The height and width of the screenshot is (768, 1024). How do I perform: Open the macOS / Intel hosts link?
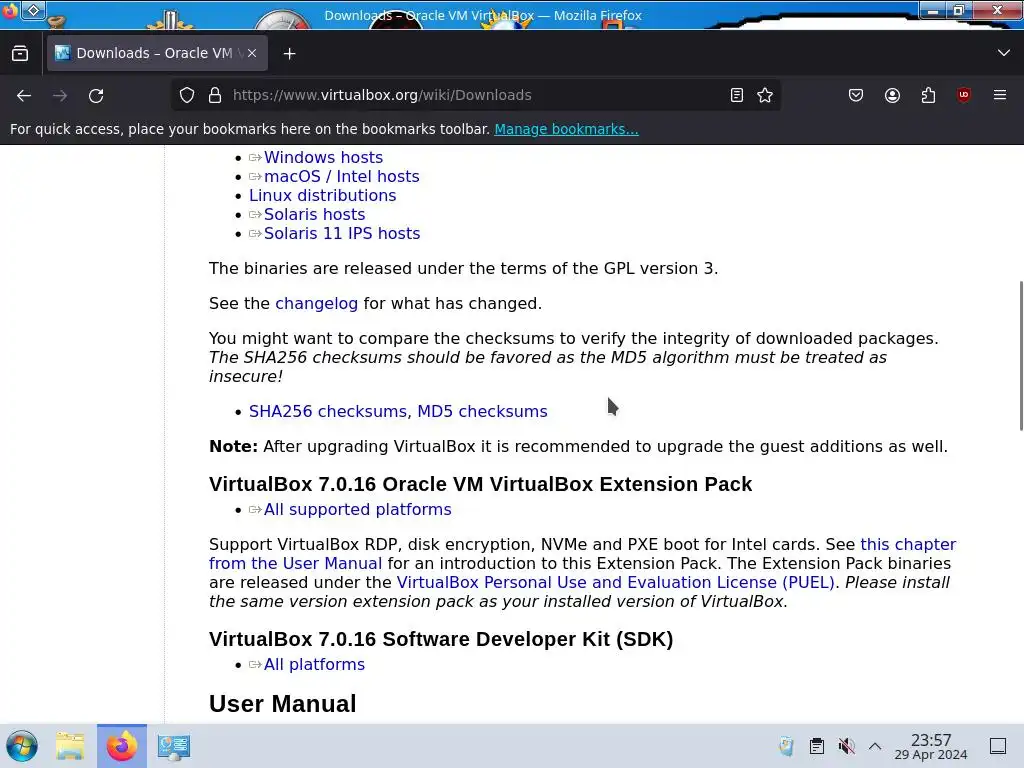(342, 176)
